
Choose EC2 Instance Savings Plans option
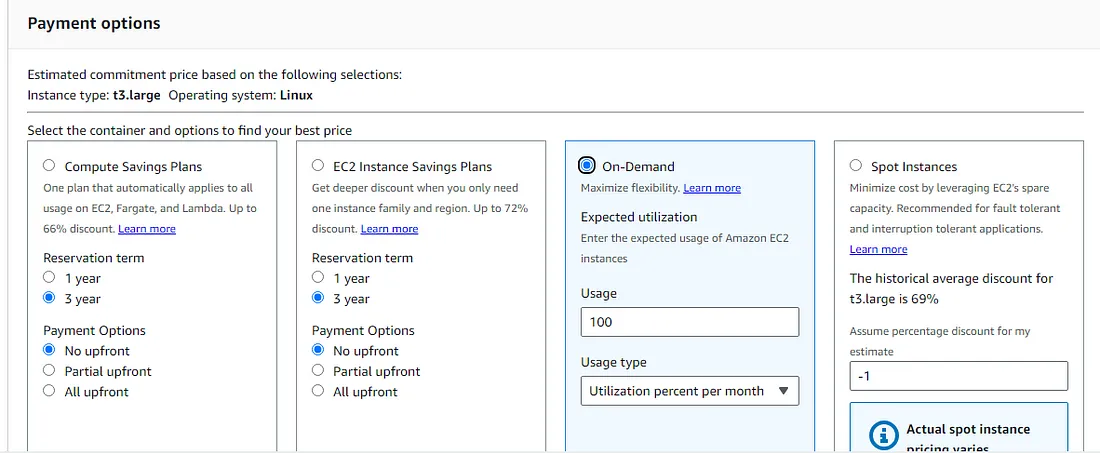tap(318, 166)
